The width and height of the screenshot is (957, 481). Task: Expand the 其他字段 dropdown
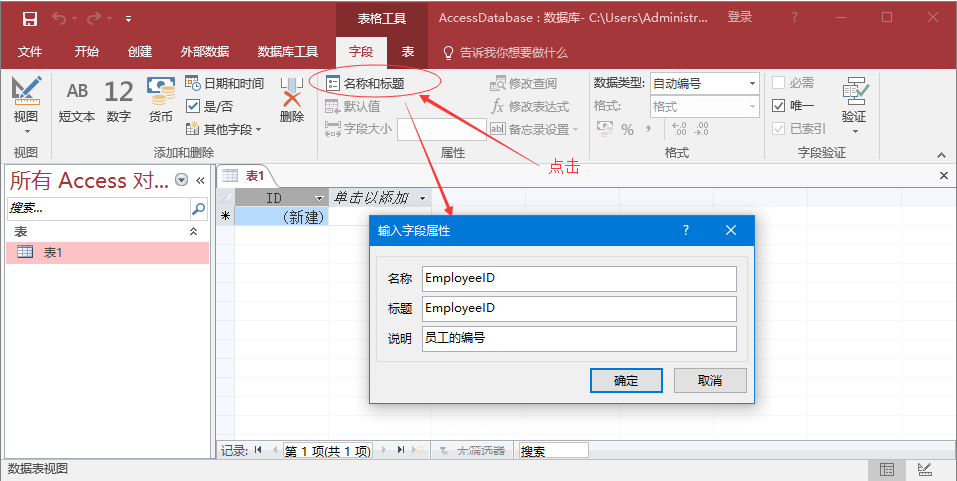coord(232,129)
